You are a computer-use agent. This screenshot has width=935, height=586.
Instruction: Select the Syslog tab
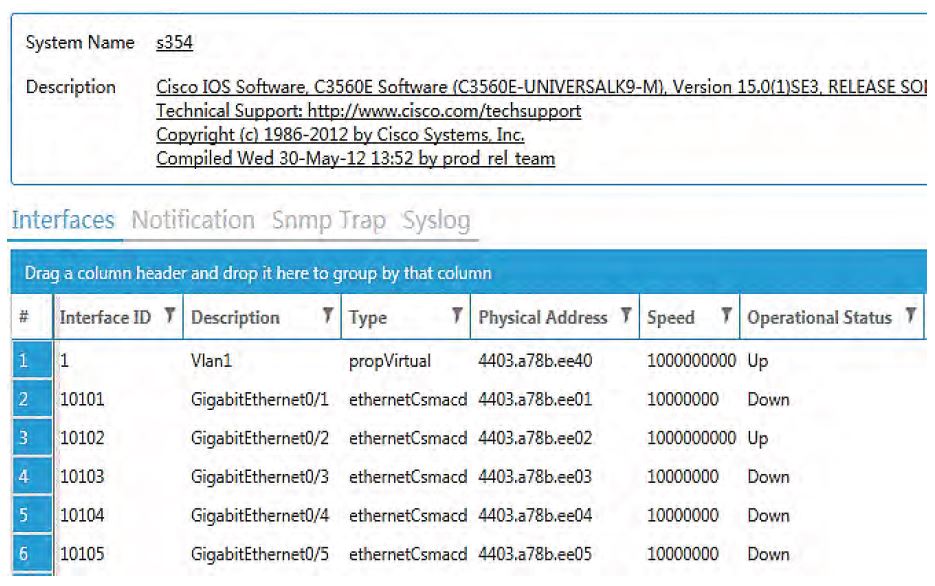click(436, 220)
